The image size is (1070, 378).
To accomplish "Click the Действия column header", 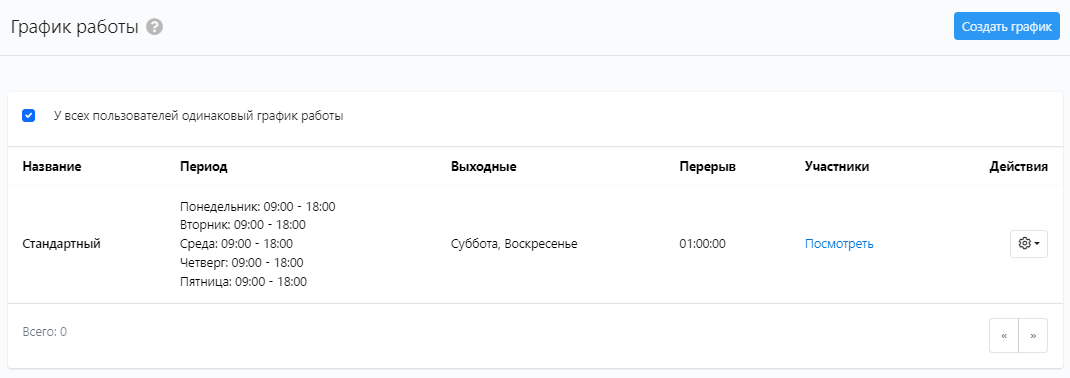I will point(1018,166).
